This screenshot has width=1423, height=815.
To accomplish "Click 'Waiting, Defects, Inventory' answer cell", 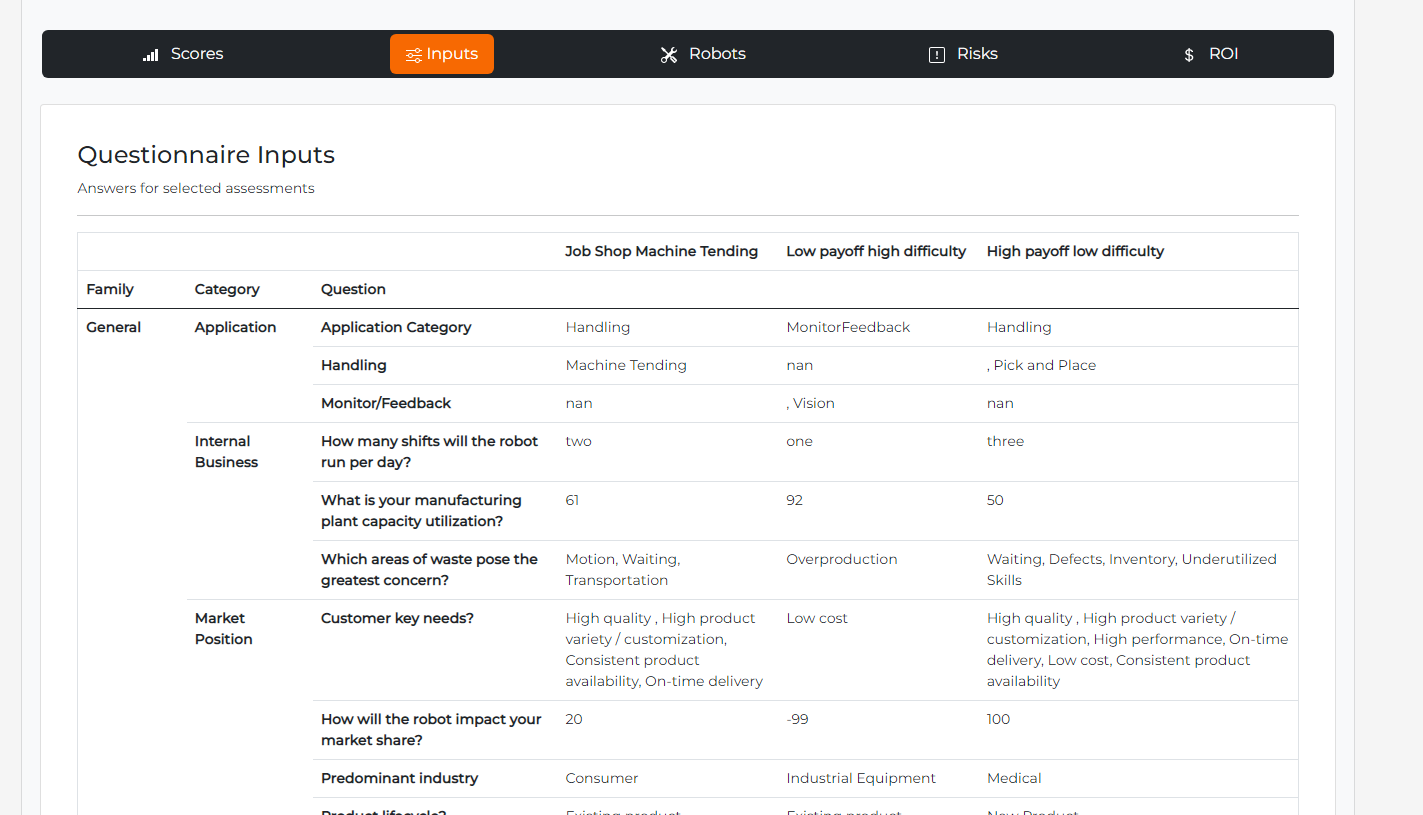I will coord(1132,570).
